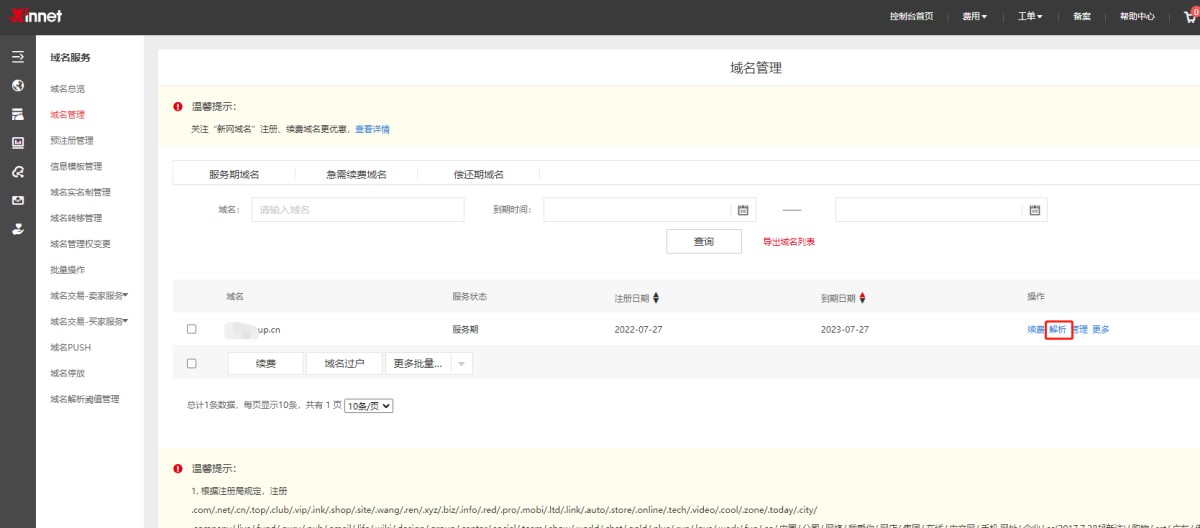Screen dimensions: 1200x528
Task: Open calendar picker for start expiry date
Action: point(743,210)
